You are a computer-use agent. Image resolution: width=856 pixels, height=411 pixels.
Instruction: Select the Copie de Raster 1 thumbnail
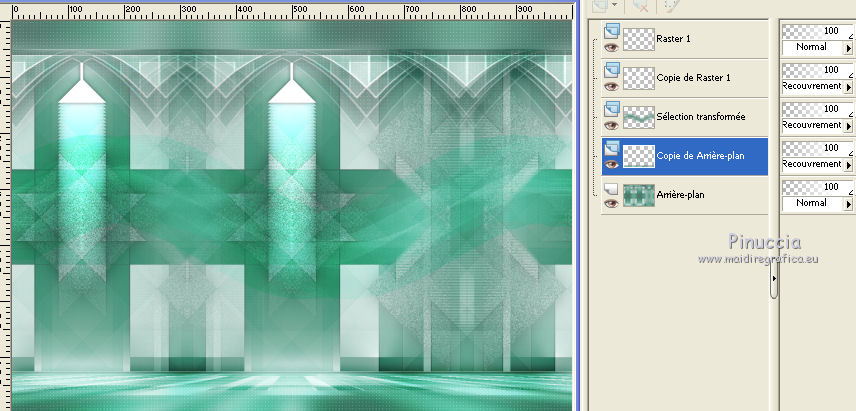tap(639, 78)
